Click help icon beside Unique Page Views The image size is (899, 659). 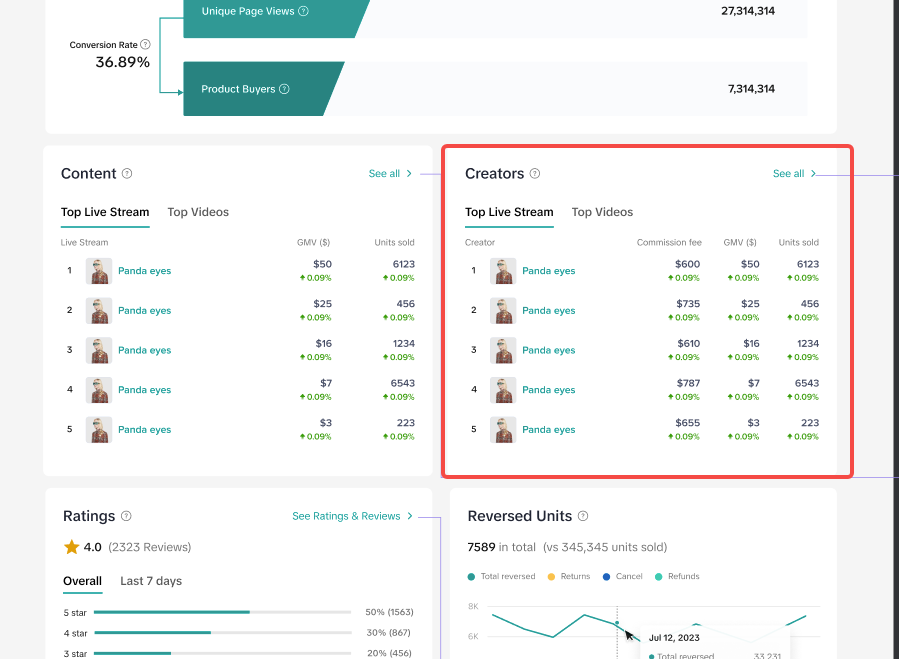tap(304, 11)
